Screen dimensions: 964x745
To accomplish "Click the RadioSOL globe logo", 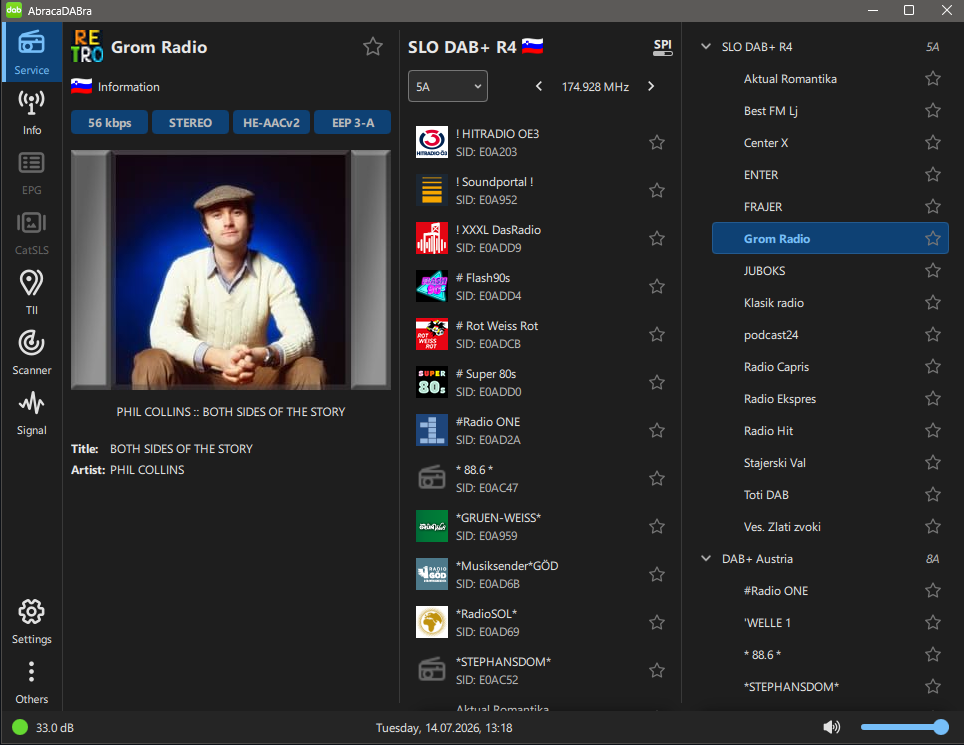I will pyautogui.click(x=432, y=622).
